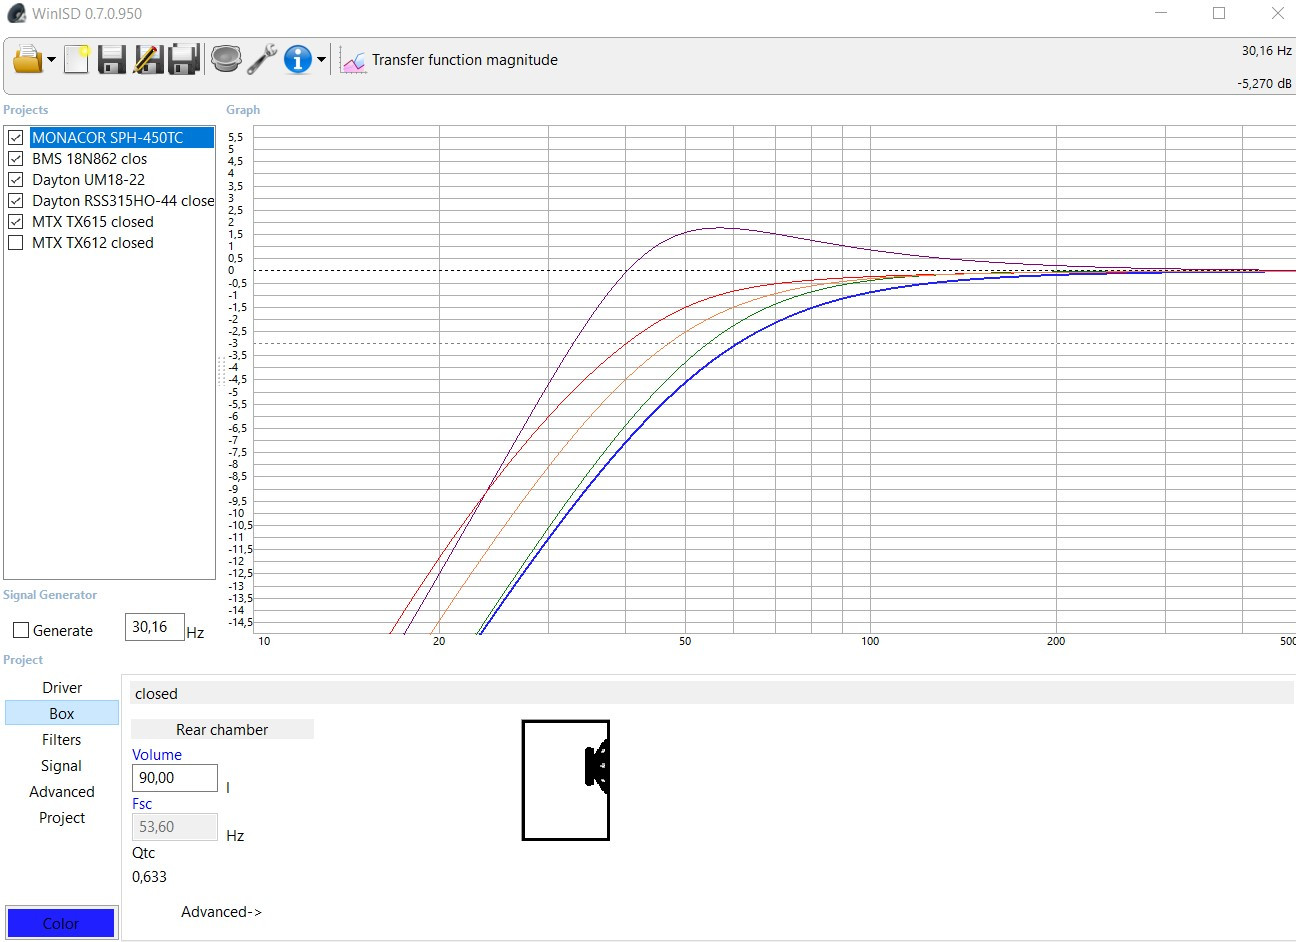Select the Dayton UM18-22 project
Image resolution: width=1296 pixels, height=942 pixels.
point(88,180)
